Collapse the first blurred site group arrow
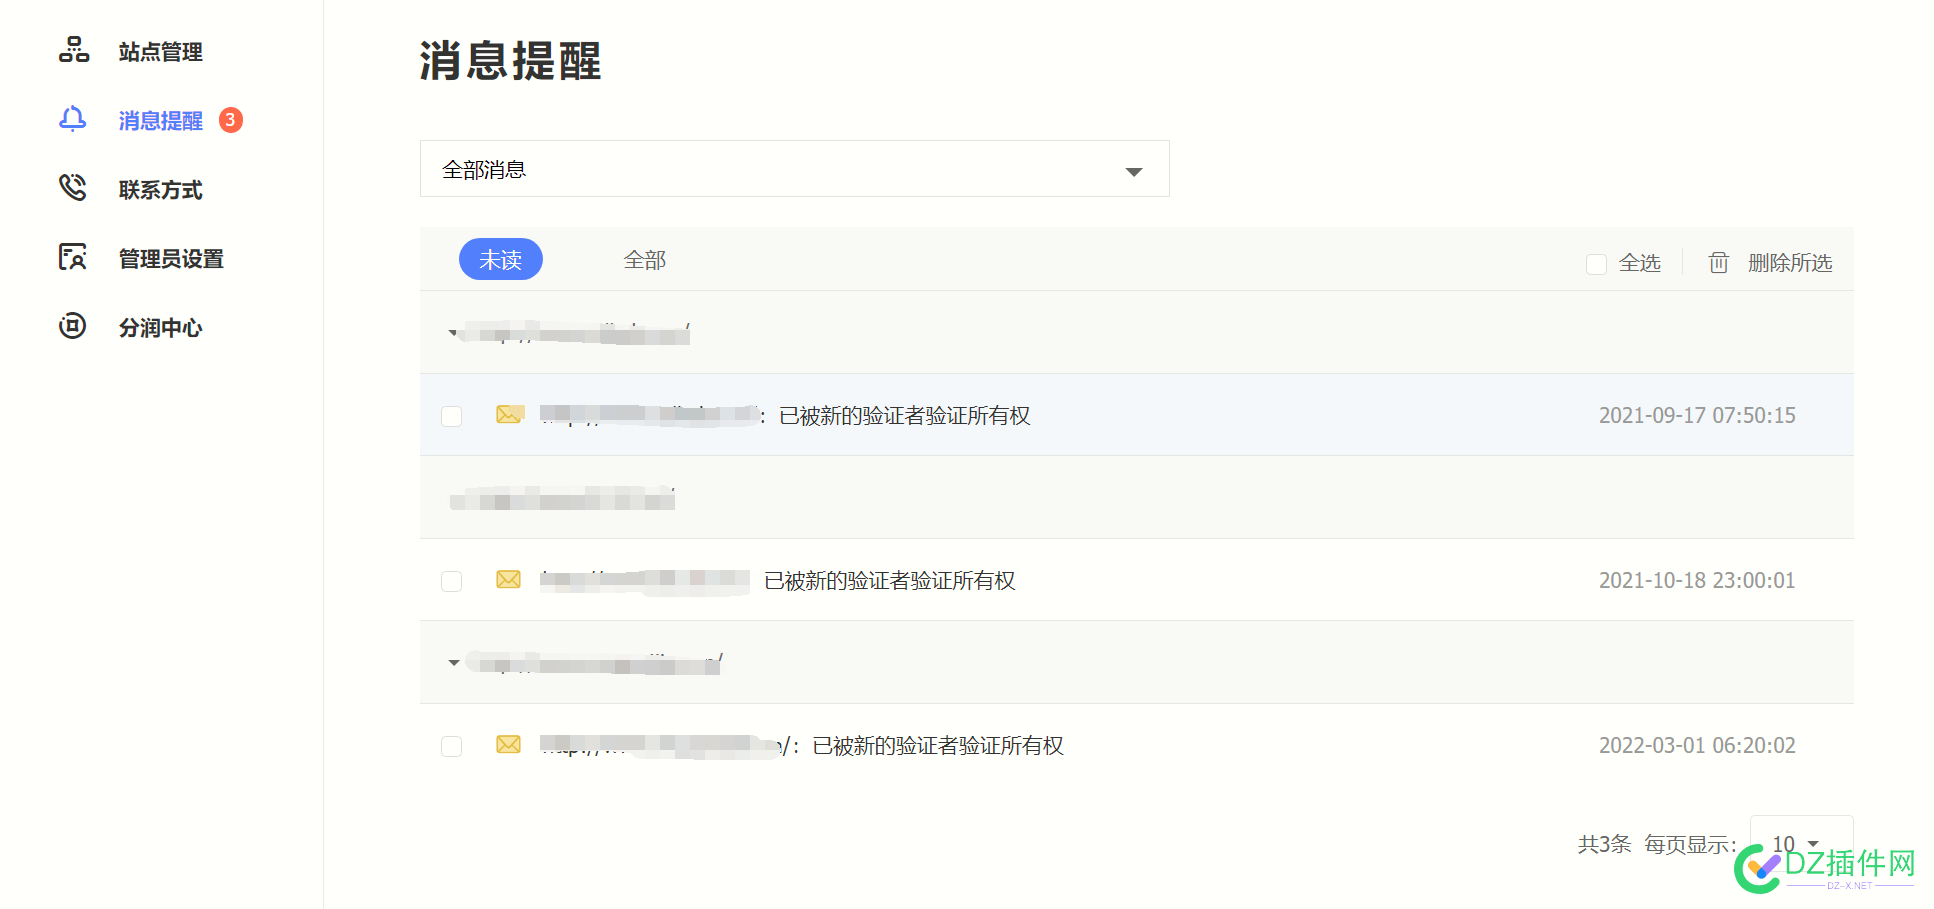The width and height of the screenshot is (1934, 909). (x=453, y=333)
